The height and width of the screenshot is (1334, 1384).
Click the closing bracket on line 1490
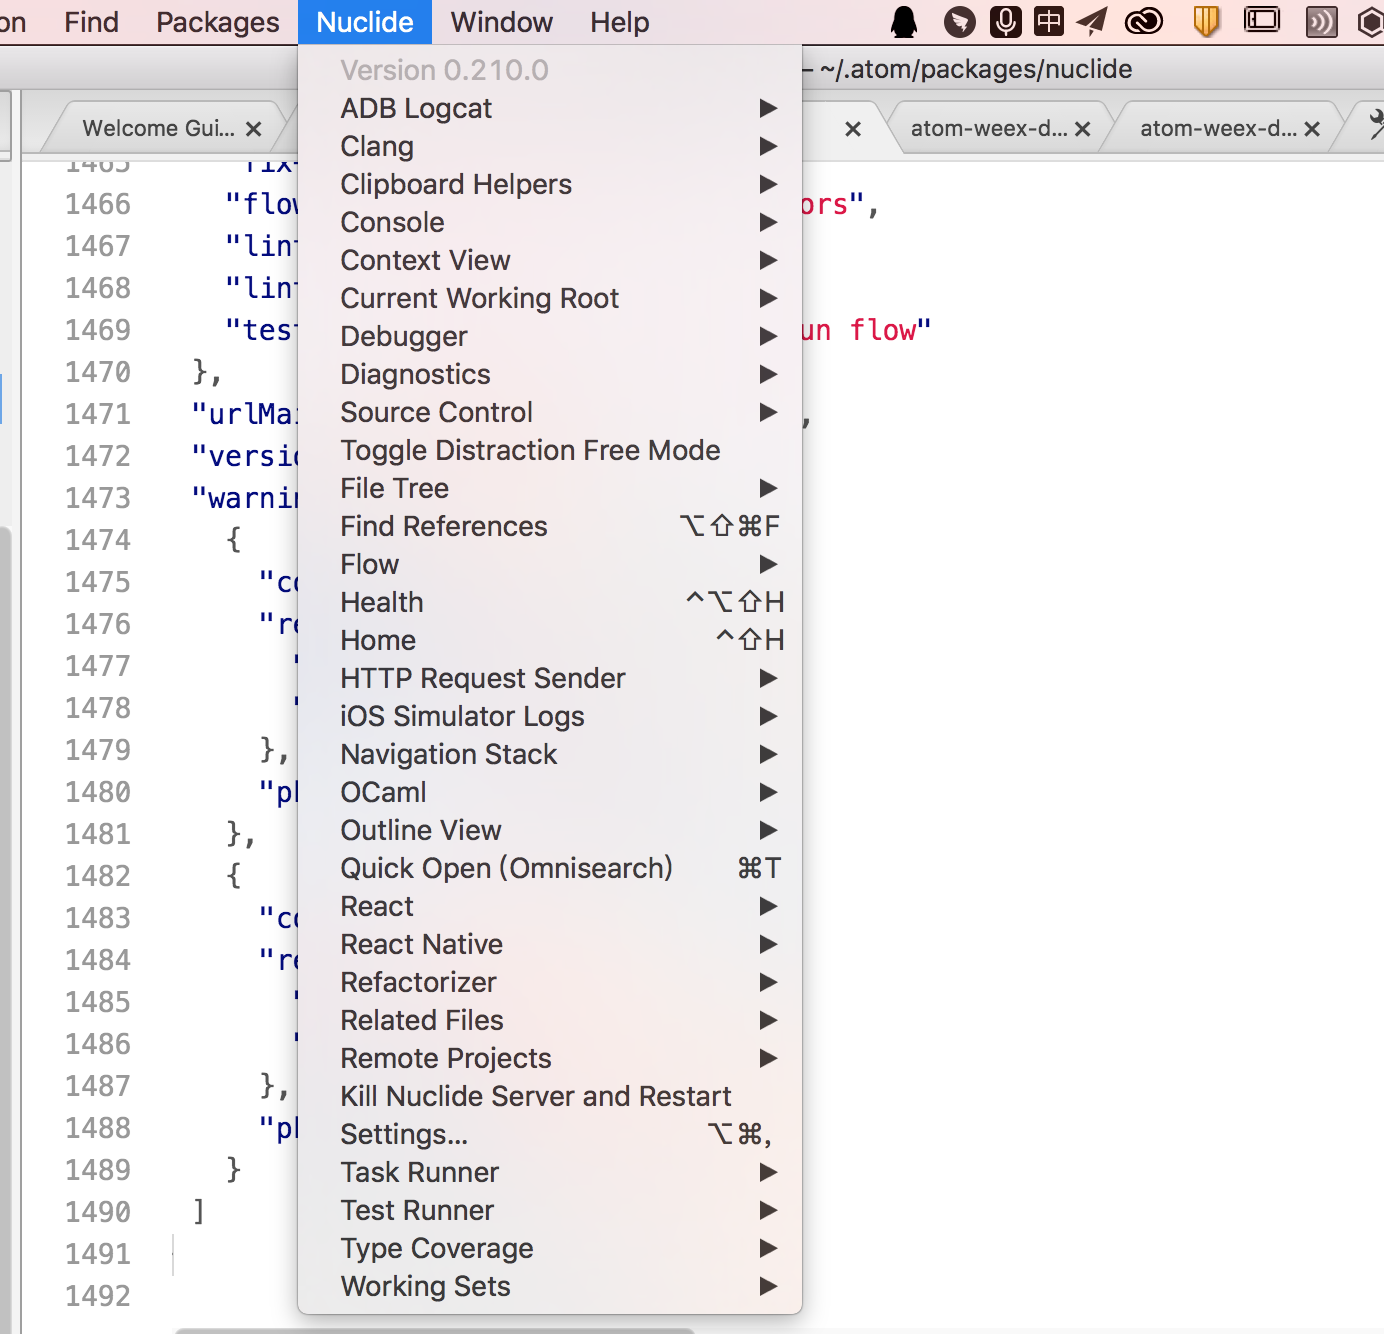click(x=199, y=1211)
